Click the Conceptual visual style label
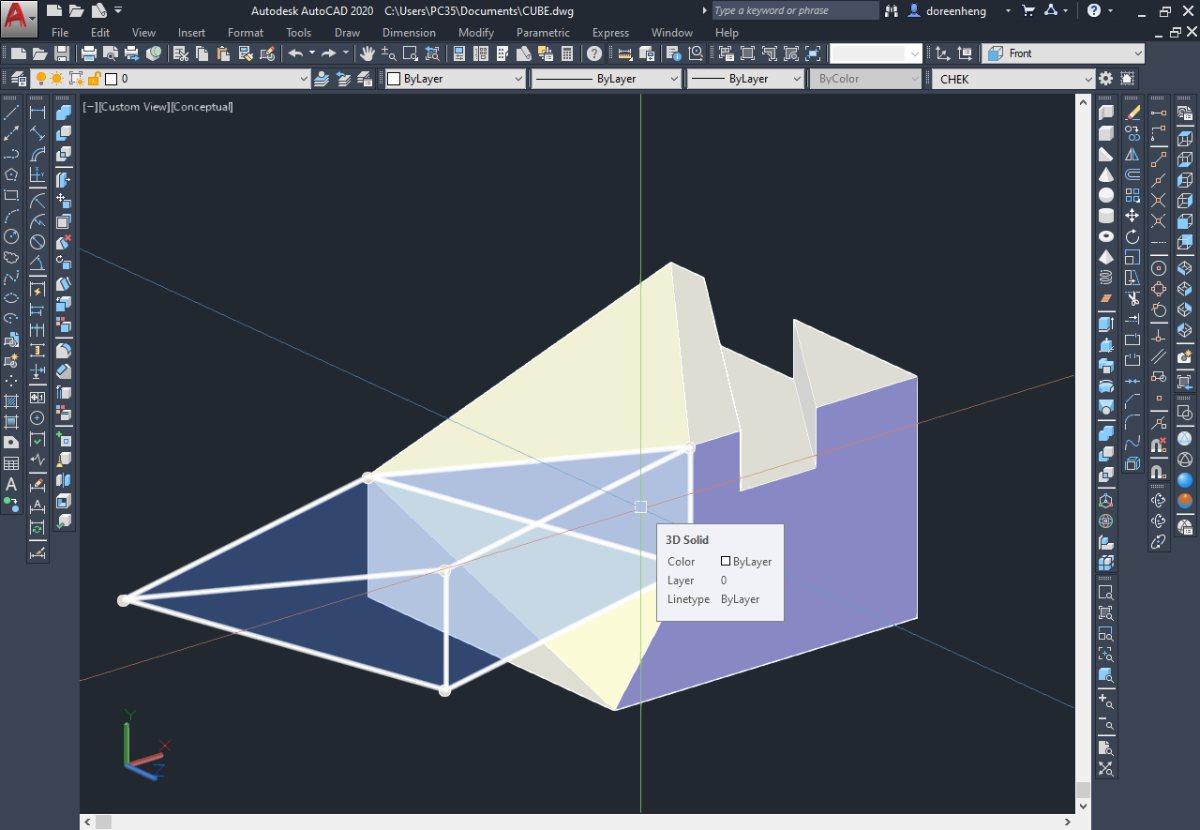1200x830 pixels. [203, 107]
